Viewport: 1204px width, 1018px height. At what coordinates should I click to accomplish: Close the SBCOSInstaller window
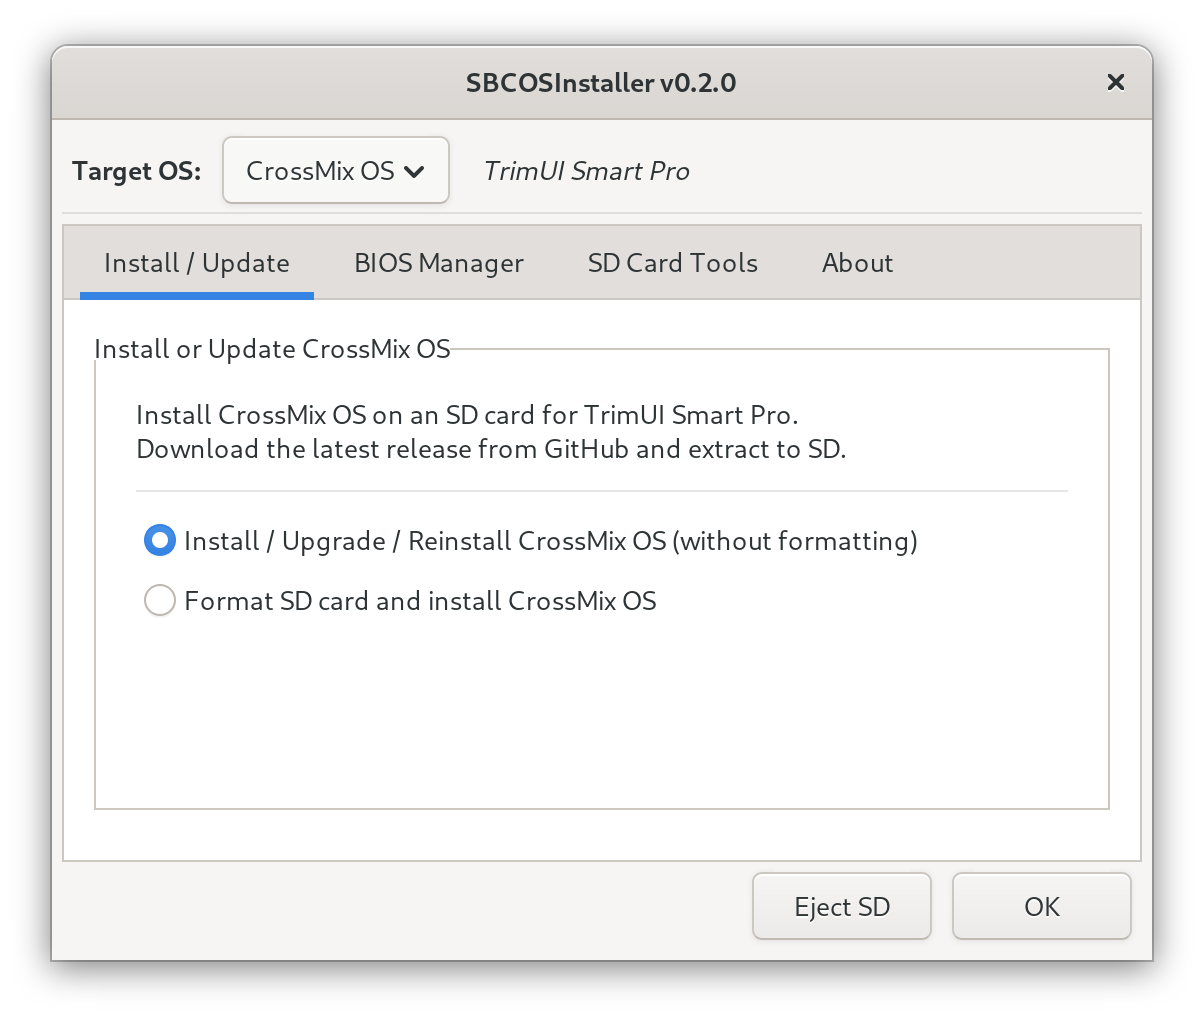pos(1115,82)
